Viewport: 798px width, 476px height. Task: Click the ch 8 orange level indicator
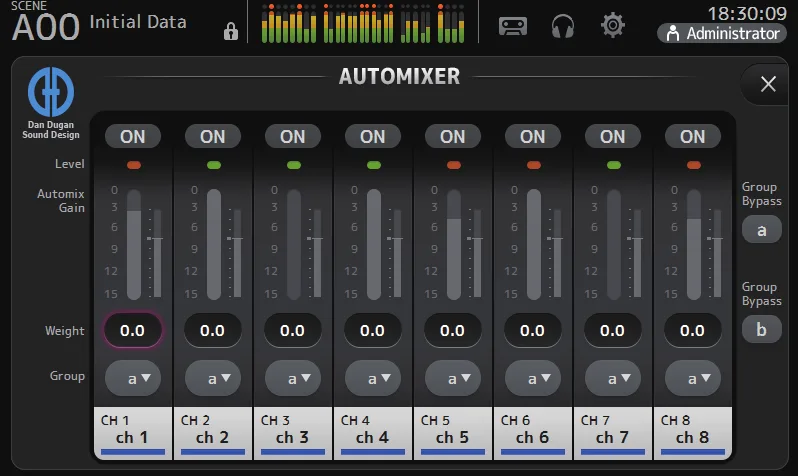(694, 165)
